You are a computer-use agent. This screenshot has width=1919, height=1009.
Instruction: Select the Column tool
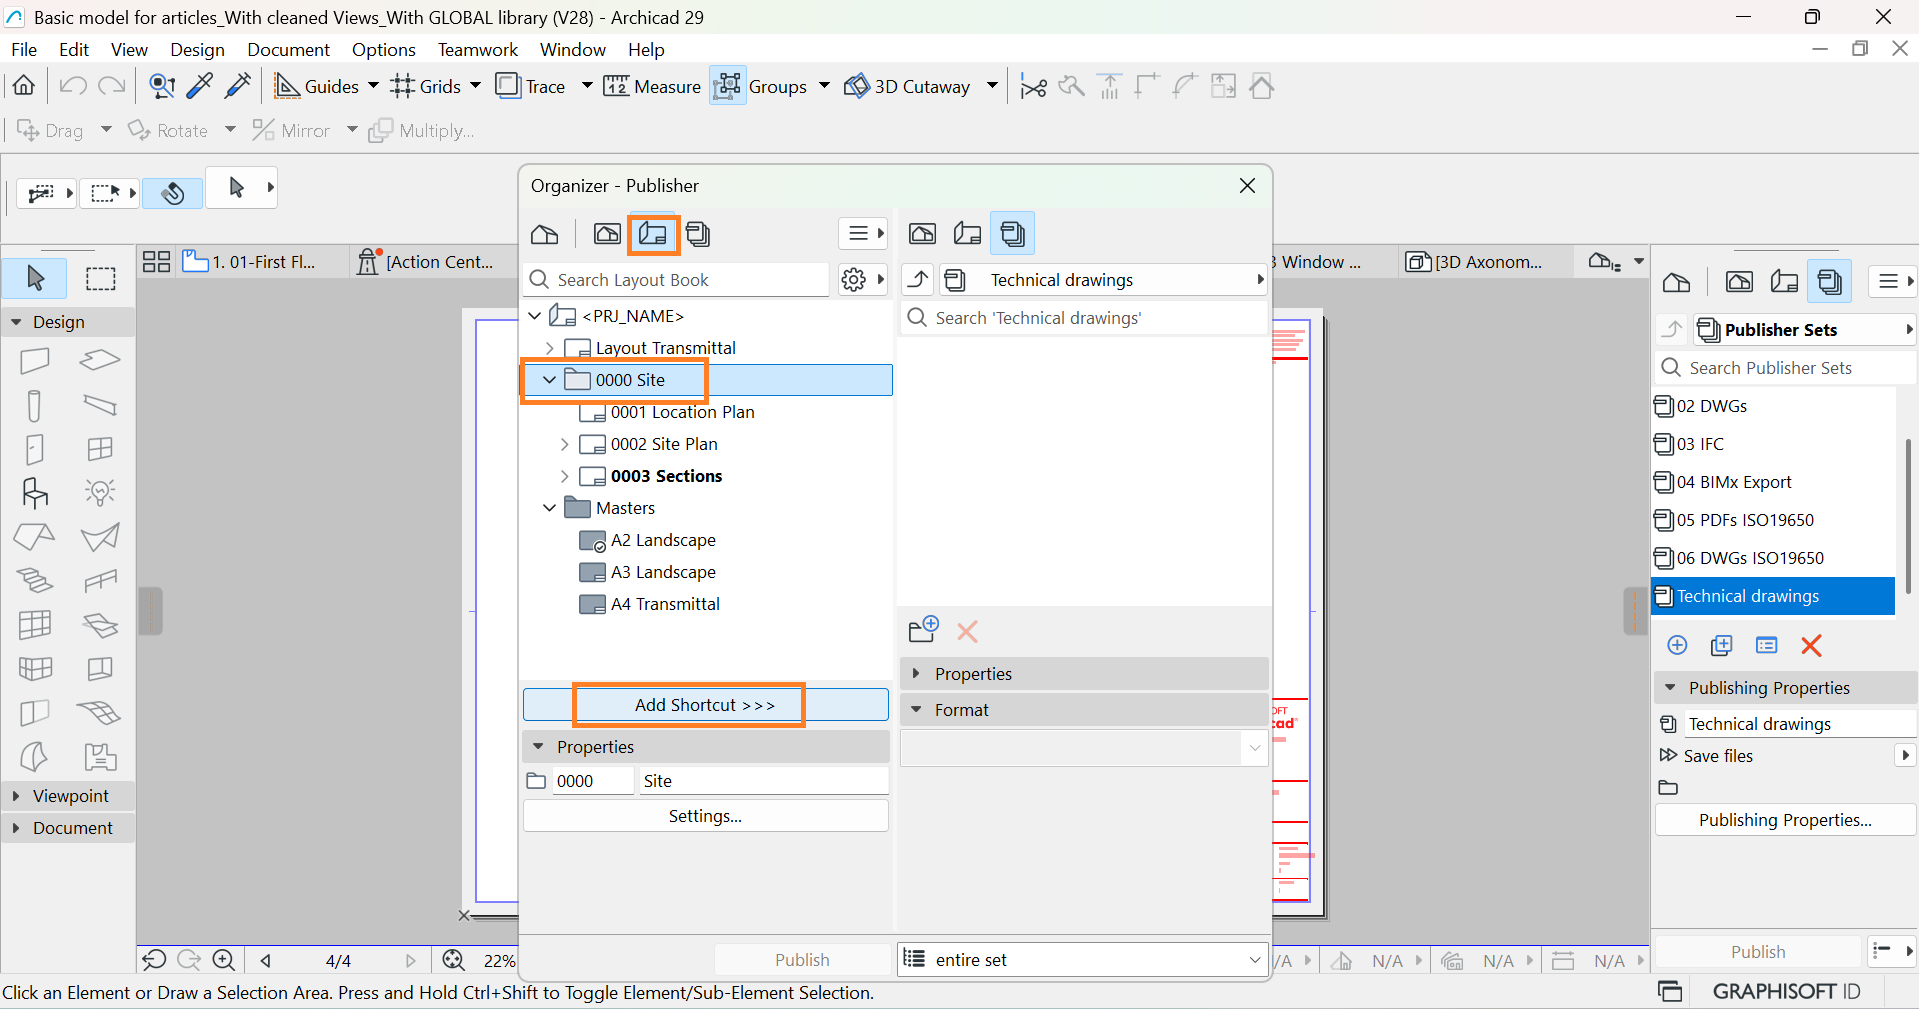(x=34, y=405)
